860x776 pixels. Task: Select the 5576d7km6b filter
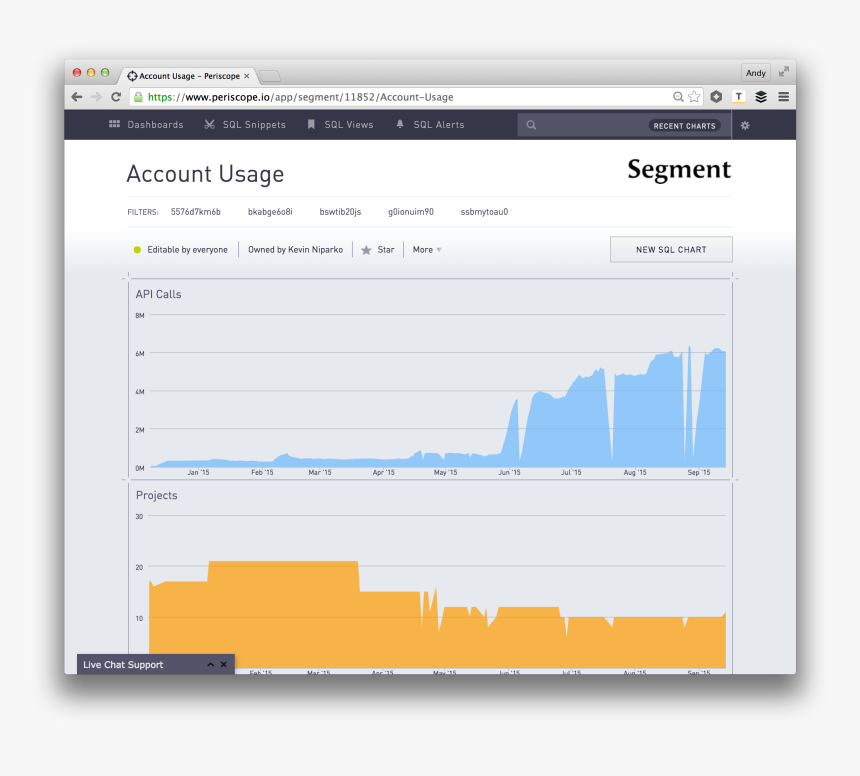195,212
